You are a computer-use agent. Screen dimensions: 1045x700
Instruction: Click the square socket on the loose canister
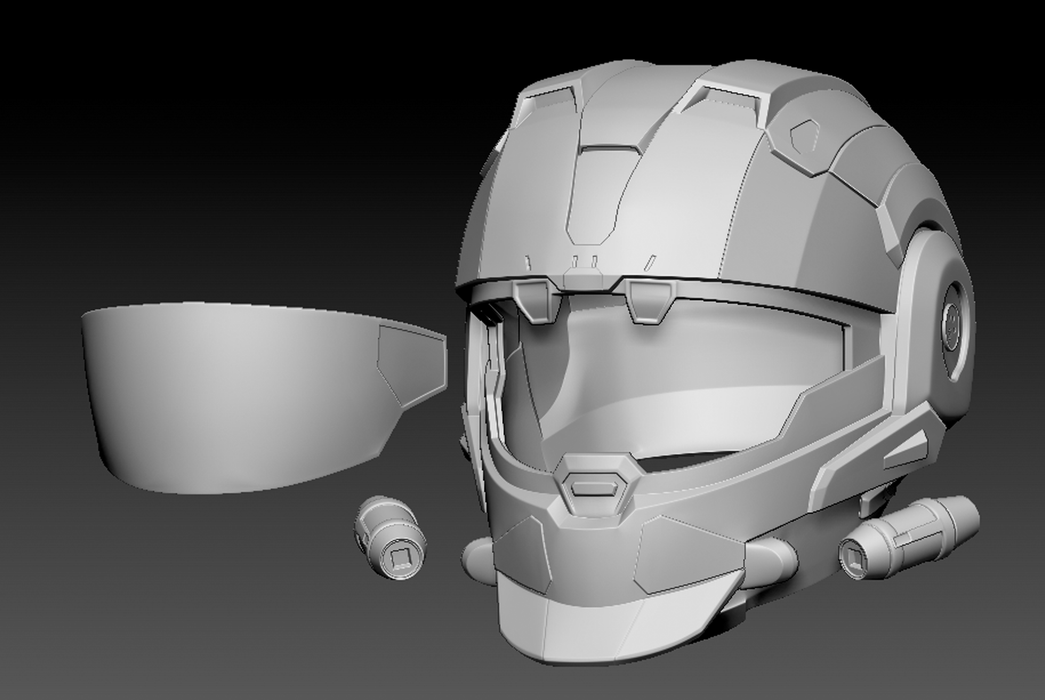coord(401,559)
